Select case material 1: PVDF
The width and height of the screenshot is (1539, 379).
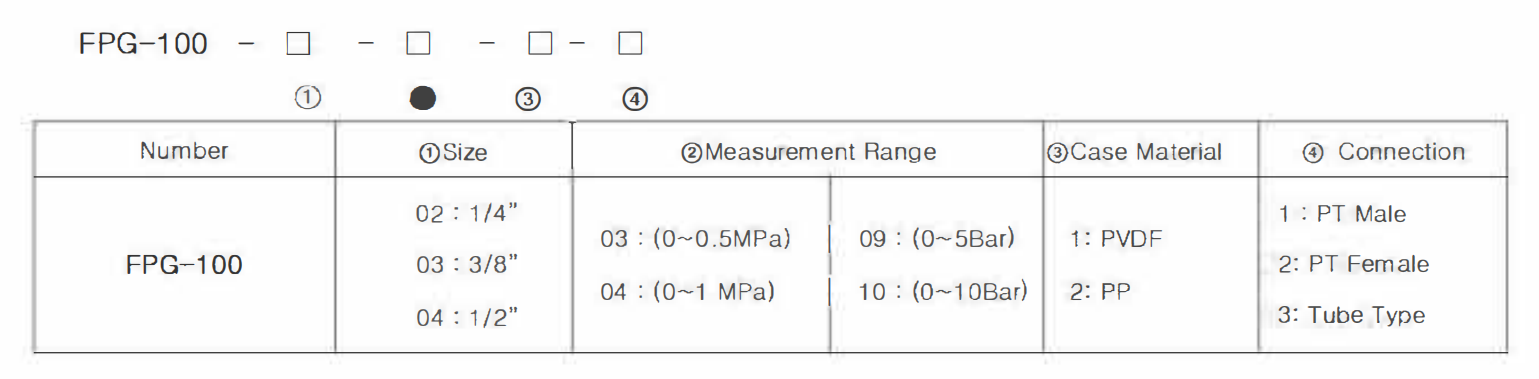tap(1115, 240)
